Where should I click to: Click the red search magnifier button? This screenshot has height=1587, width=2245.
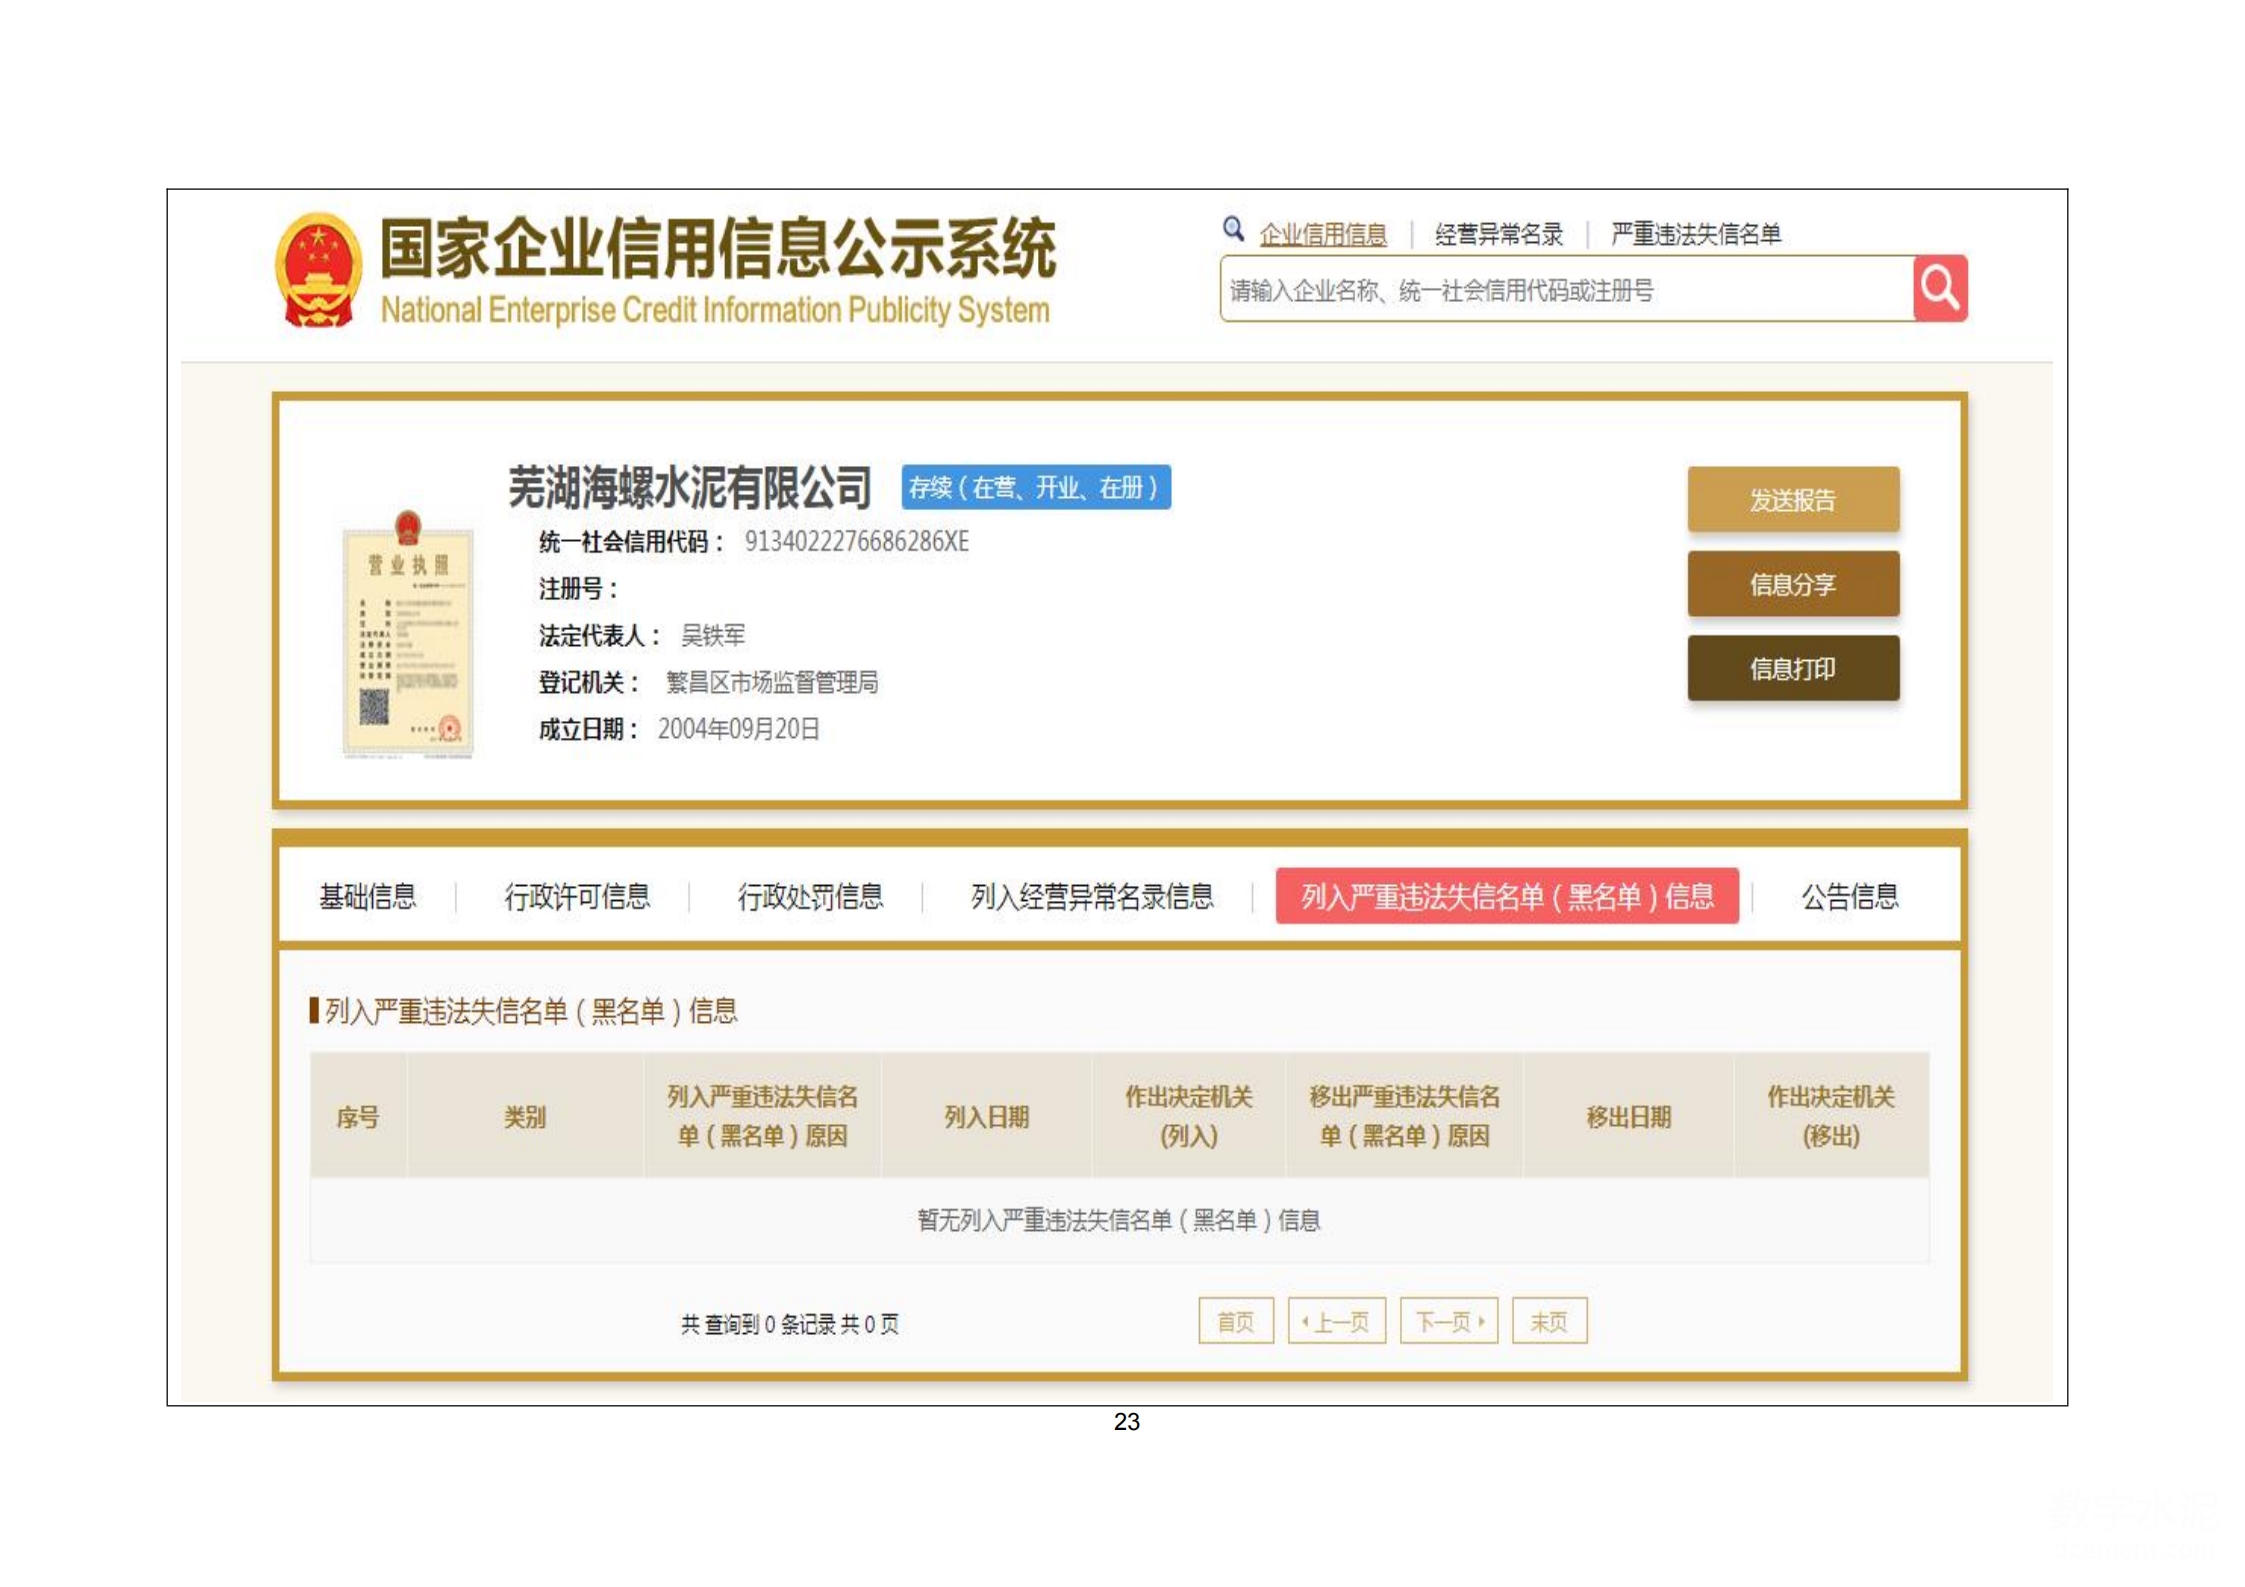pyautogui.click(x=1939, y=289)
